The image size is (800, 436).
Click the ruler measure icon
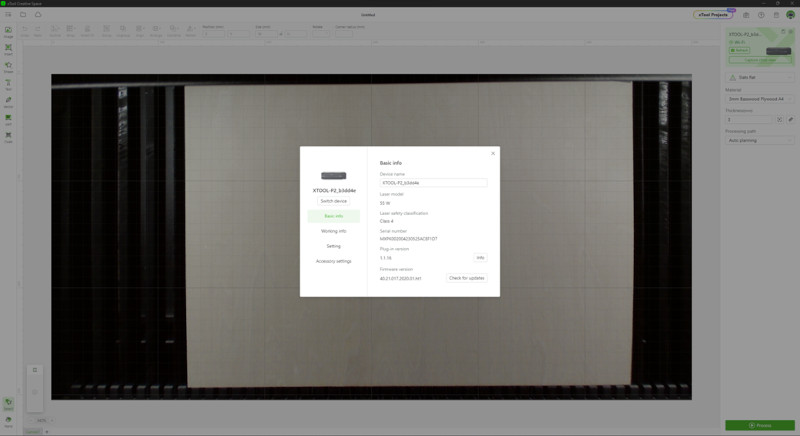(790, 119)
